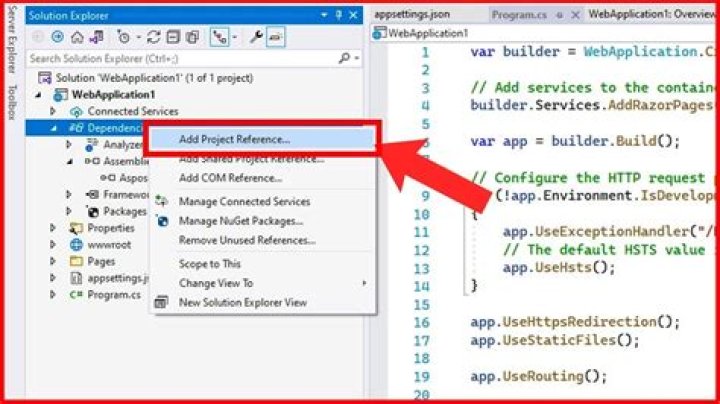This screenshot has height=404, width=720.
Task: Expand the Packages node
Action: 68,211
